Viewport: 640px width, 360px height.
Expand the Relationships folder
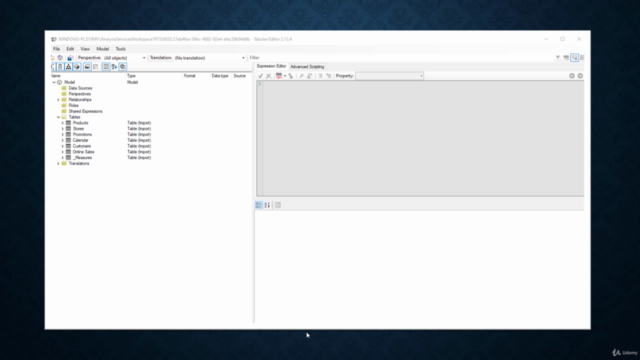coord(58,100)
